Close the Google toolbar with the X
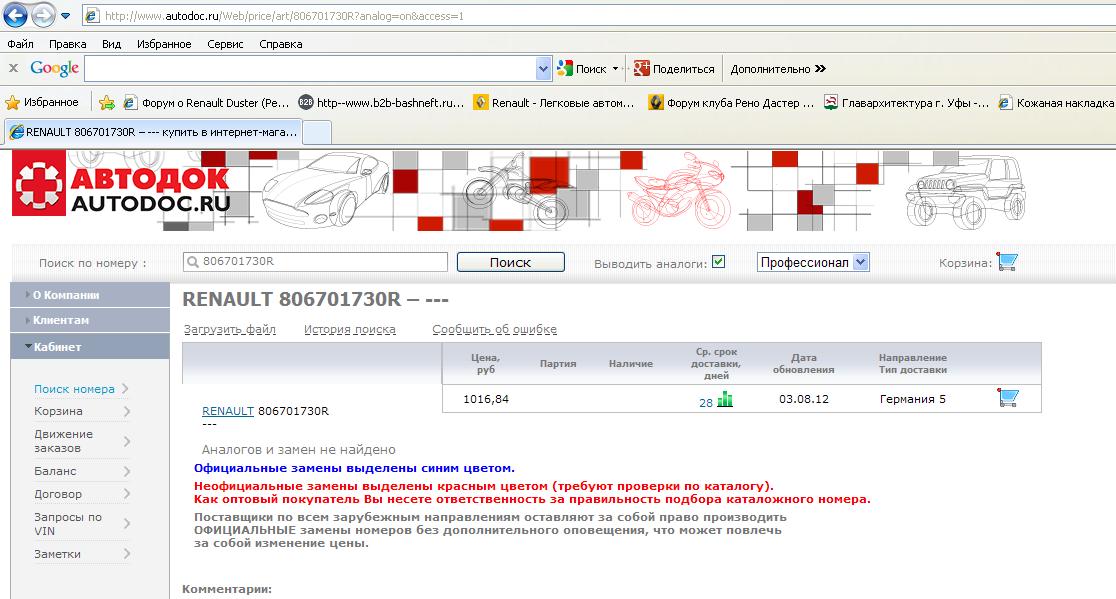The height and width of the screenshot is (599, 1116). [x=14, y=68]
